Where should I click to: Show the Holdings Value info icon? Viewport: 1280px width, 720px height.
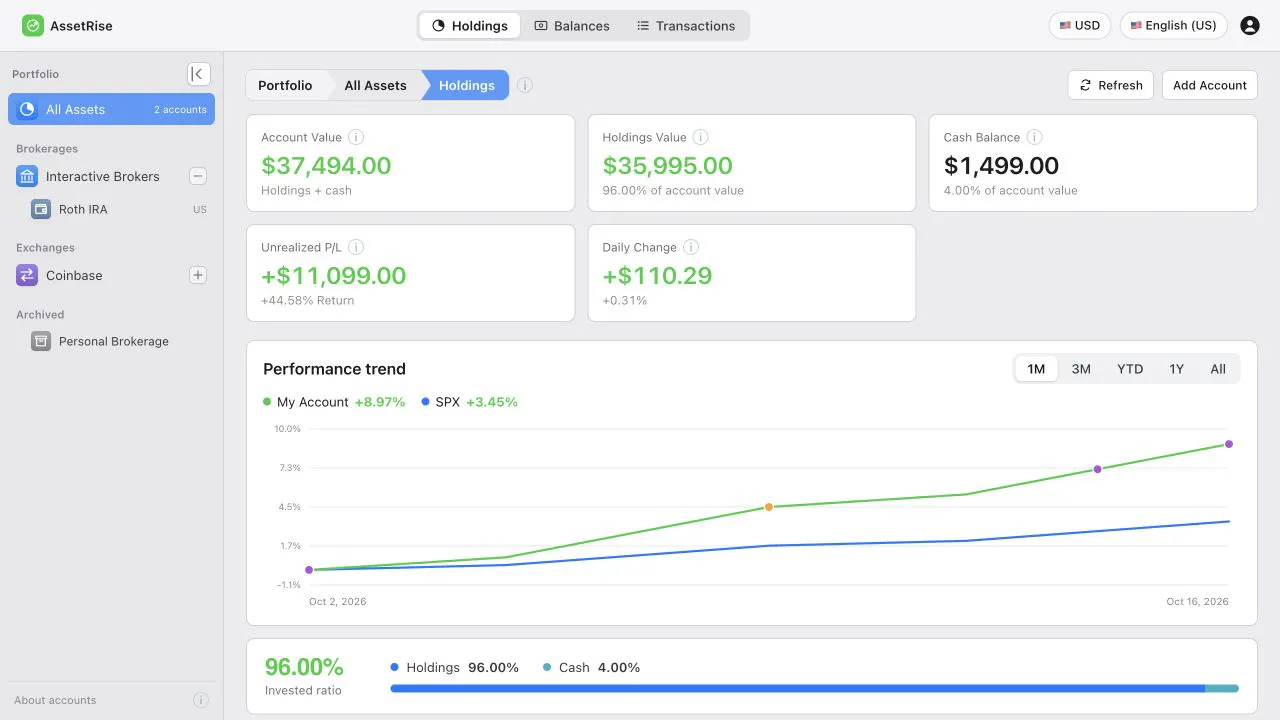(x=701, y=137)
